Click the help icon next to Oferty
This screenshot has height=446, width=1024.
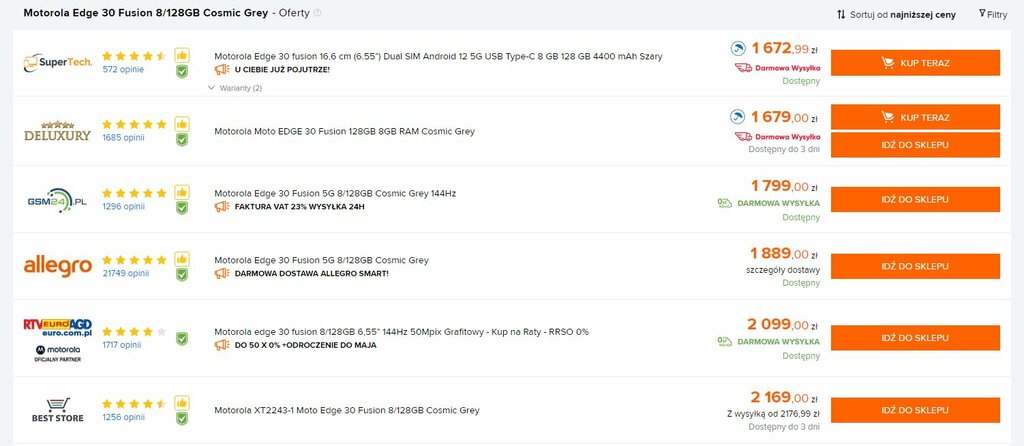317,13
